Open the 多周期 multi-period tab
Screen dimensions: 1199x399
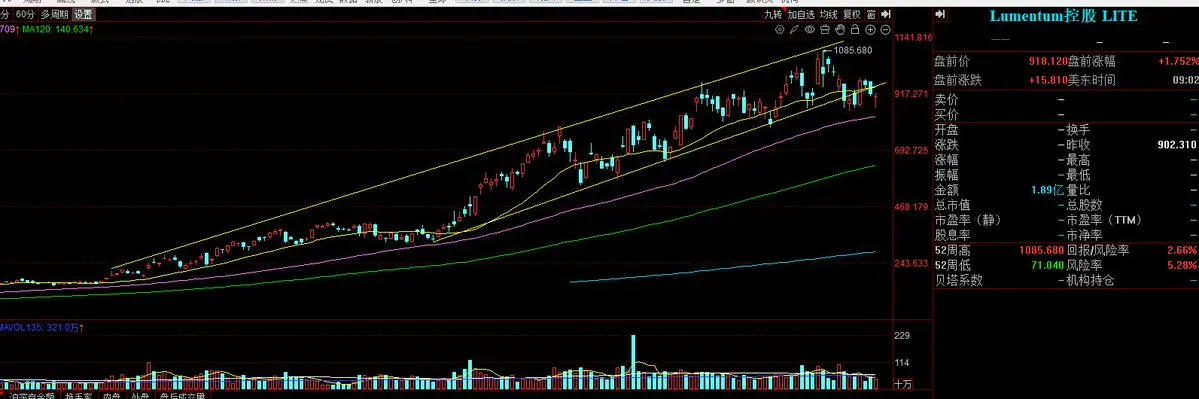[x=54, y=15]
